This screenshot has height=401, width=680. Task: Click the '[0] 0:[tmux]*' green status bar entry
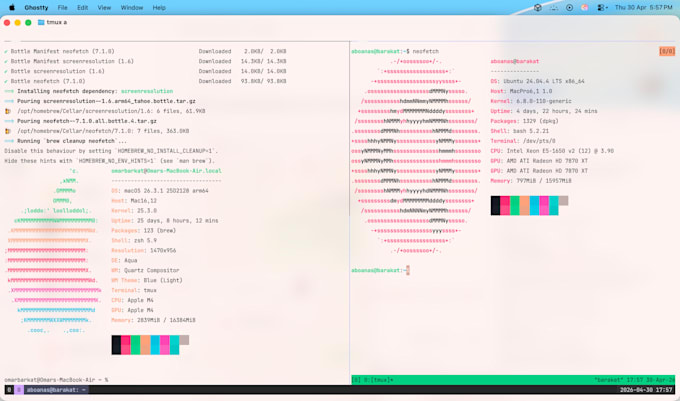tap(373, 380)
